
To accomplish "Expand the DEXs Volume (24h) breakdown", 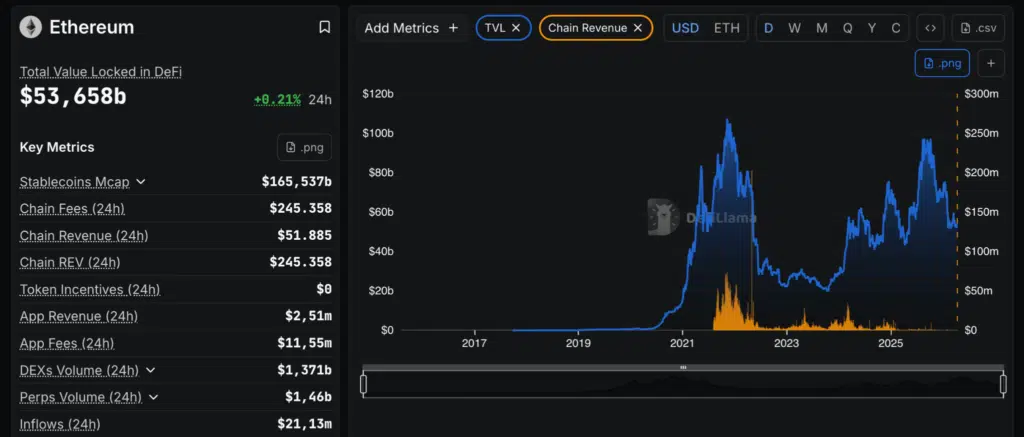I will (x=150, y=370).
